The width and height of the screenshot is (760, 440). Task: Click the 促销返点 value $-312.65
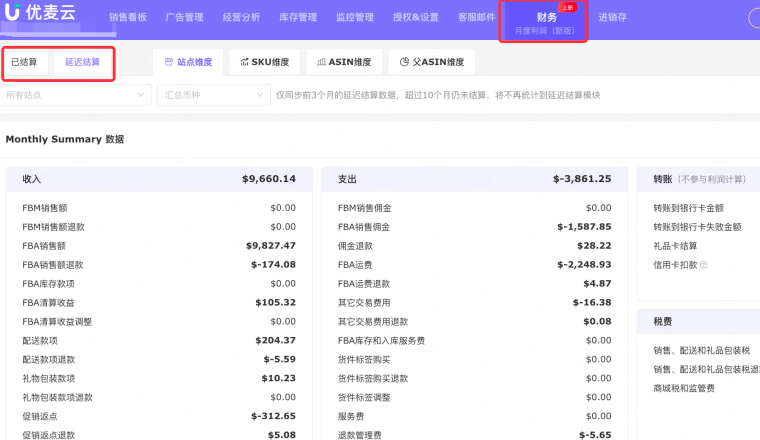[273, 416]
